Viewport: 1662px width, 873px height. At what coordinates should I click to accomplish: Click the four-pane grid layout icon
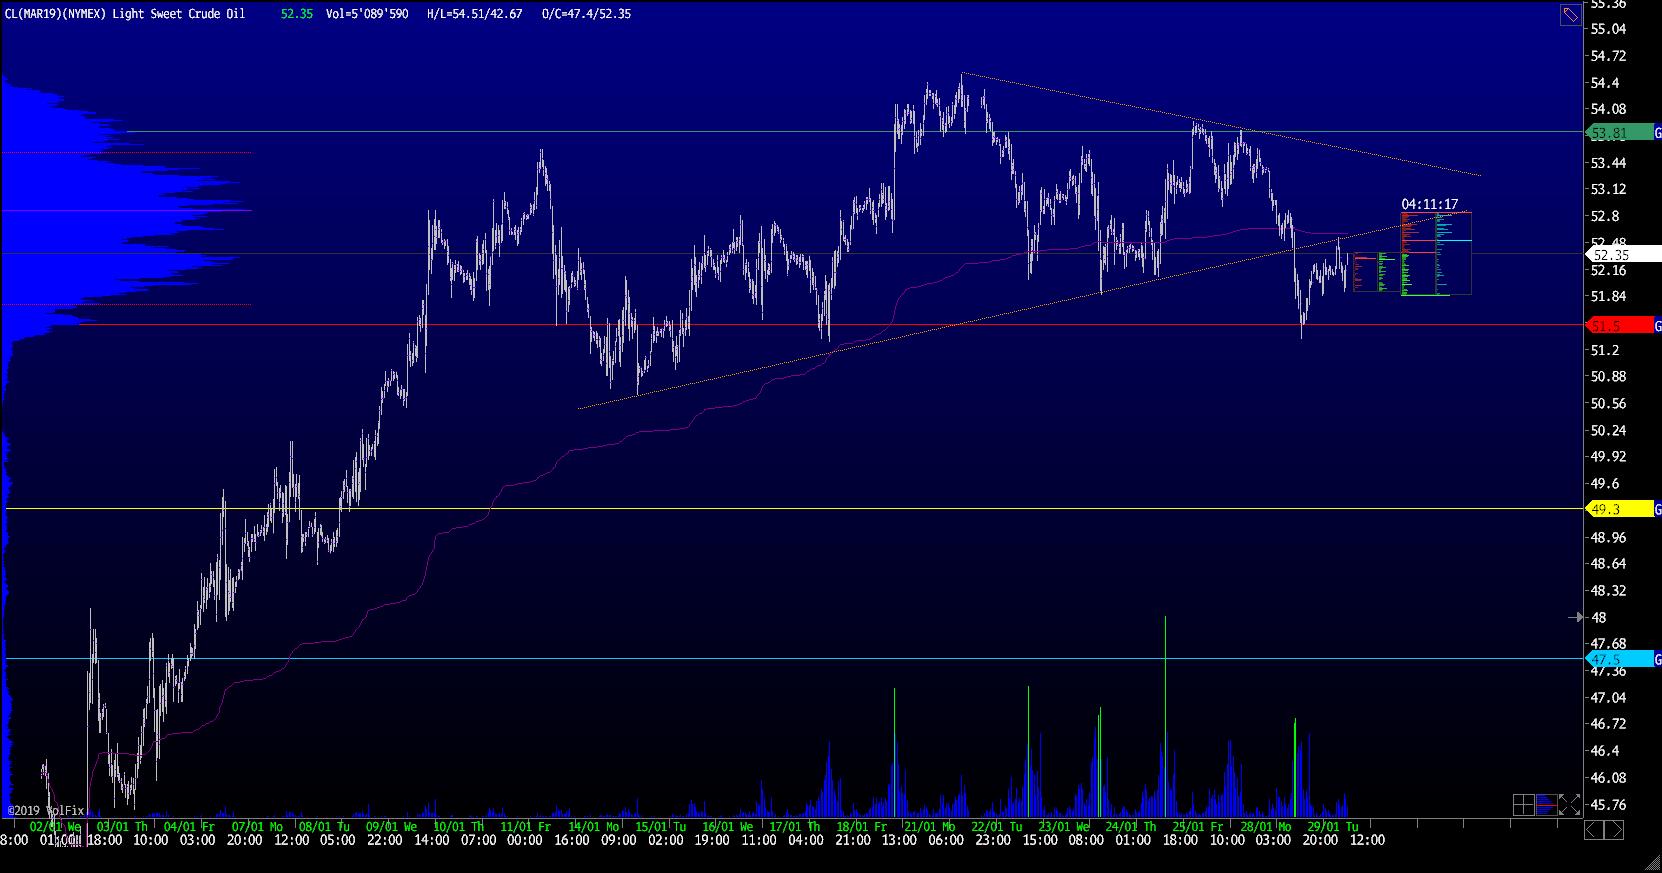1524,805
